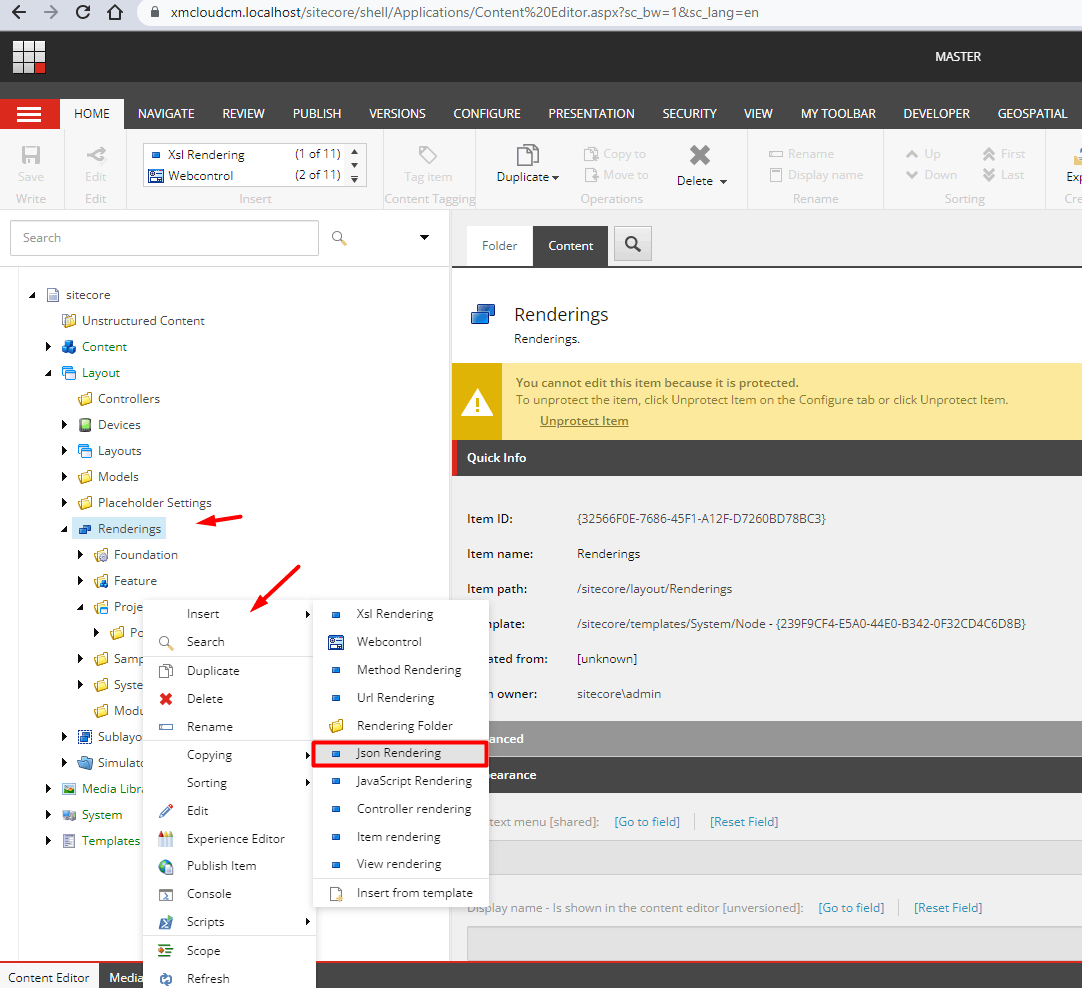Choose Insert from template option

pos(414,893)
